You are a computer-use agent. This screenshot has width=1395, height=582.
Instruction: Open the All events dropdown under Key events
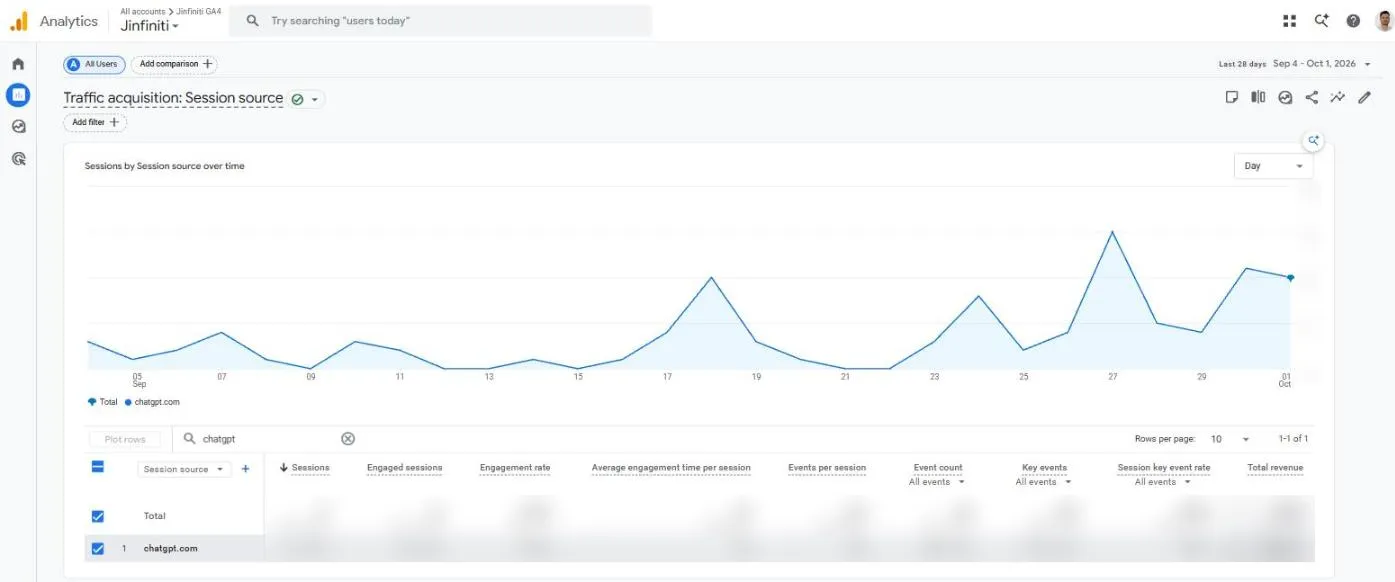(1043, 482)
